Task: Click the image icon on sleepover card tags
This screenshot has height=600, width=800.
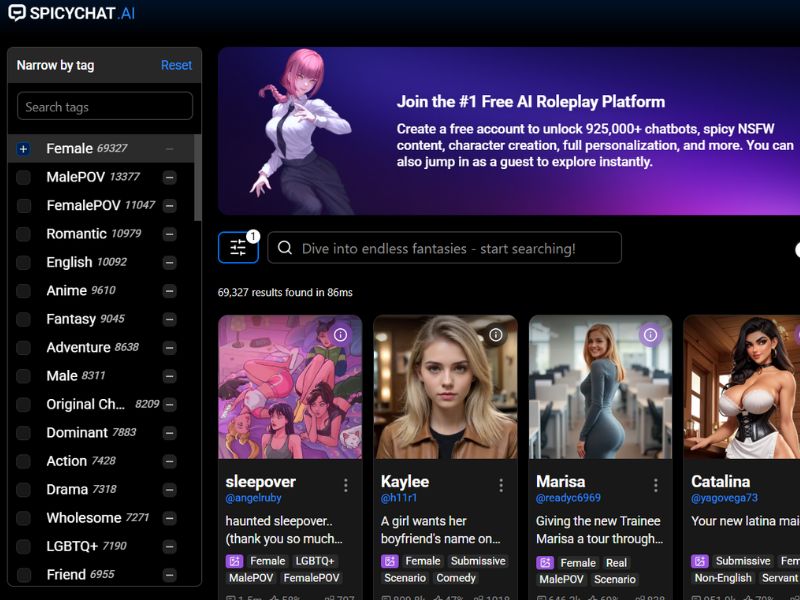Action: pos(234,561)
